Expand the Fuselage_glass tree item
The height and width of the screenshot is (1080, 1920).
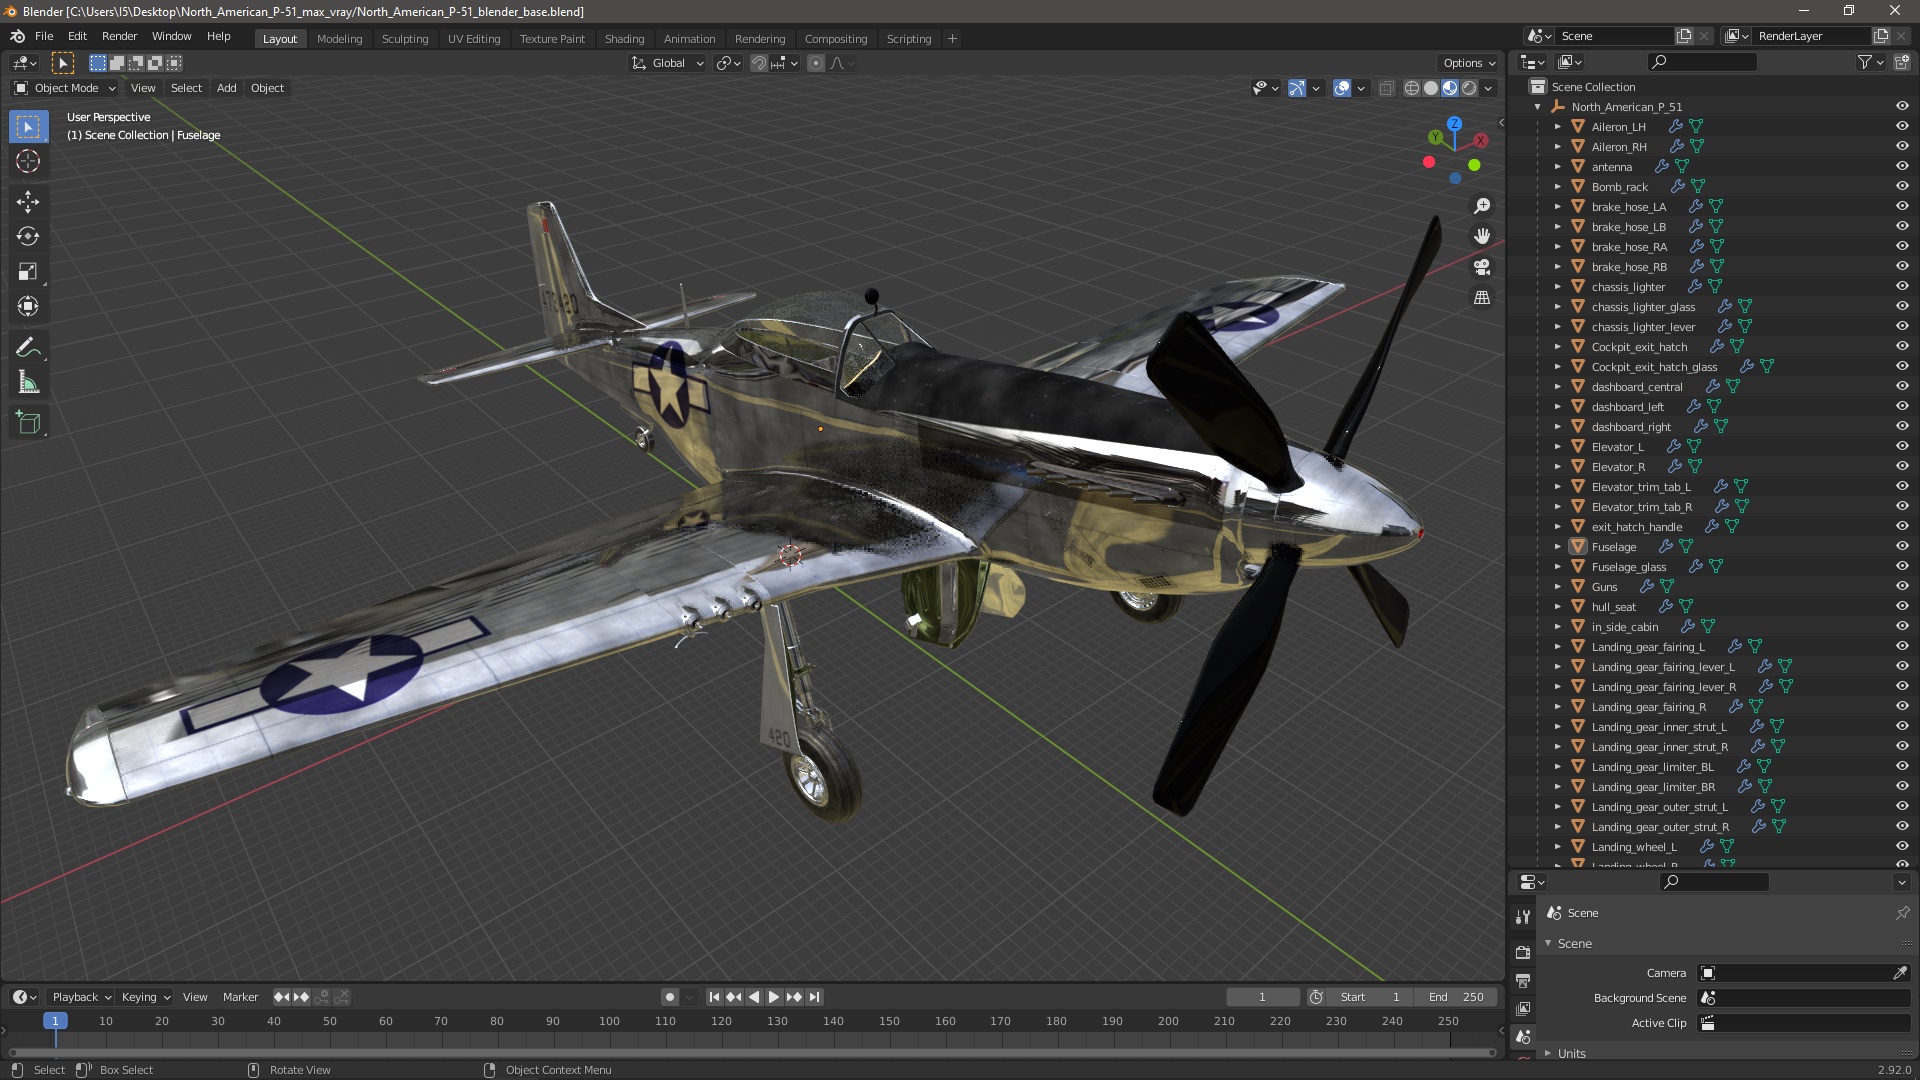(x=1557, y=567)
